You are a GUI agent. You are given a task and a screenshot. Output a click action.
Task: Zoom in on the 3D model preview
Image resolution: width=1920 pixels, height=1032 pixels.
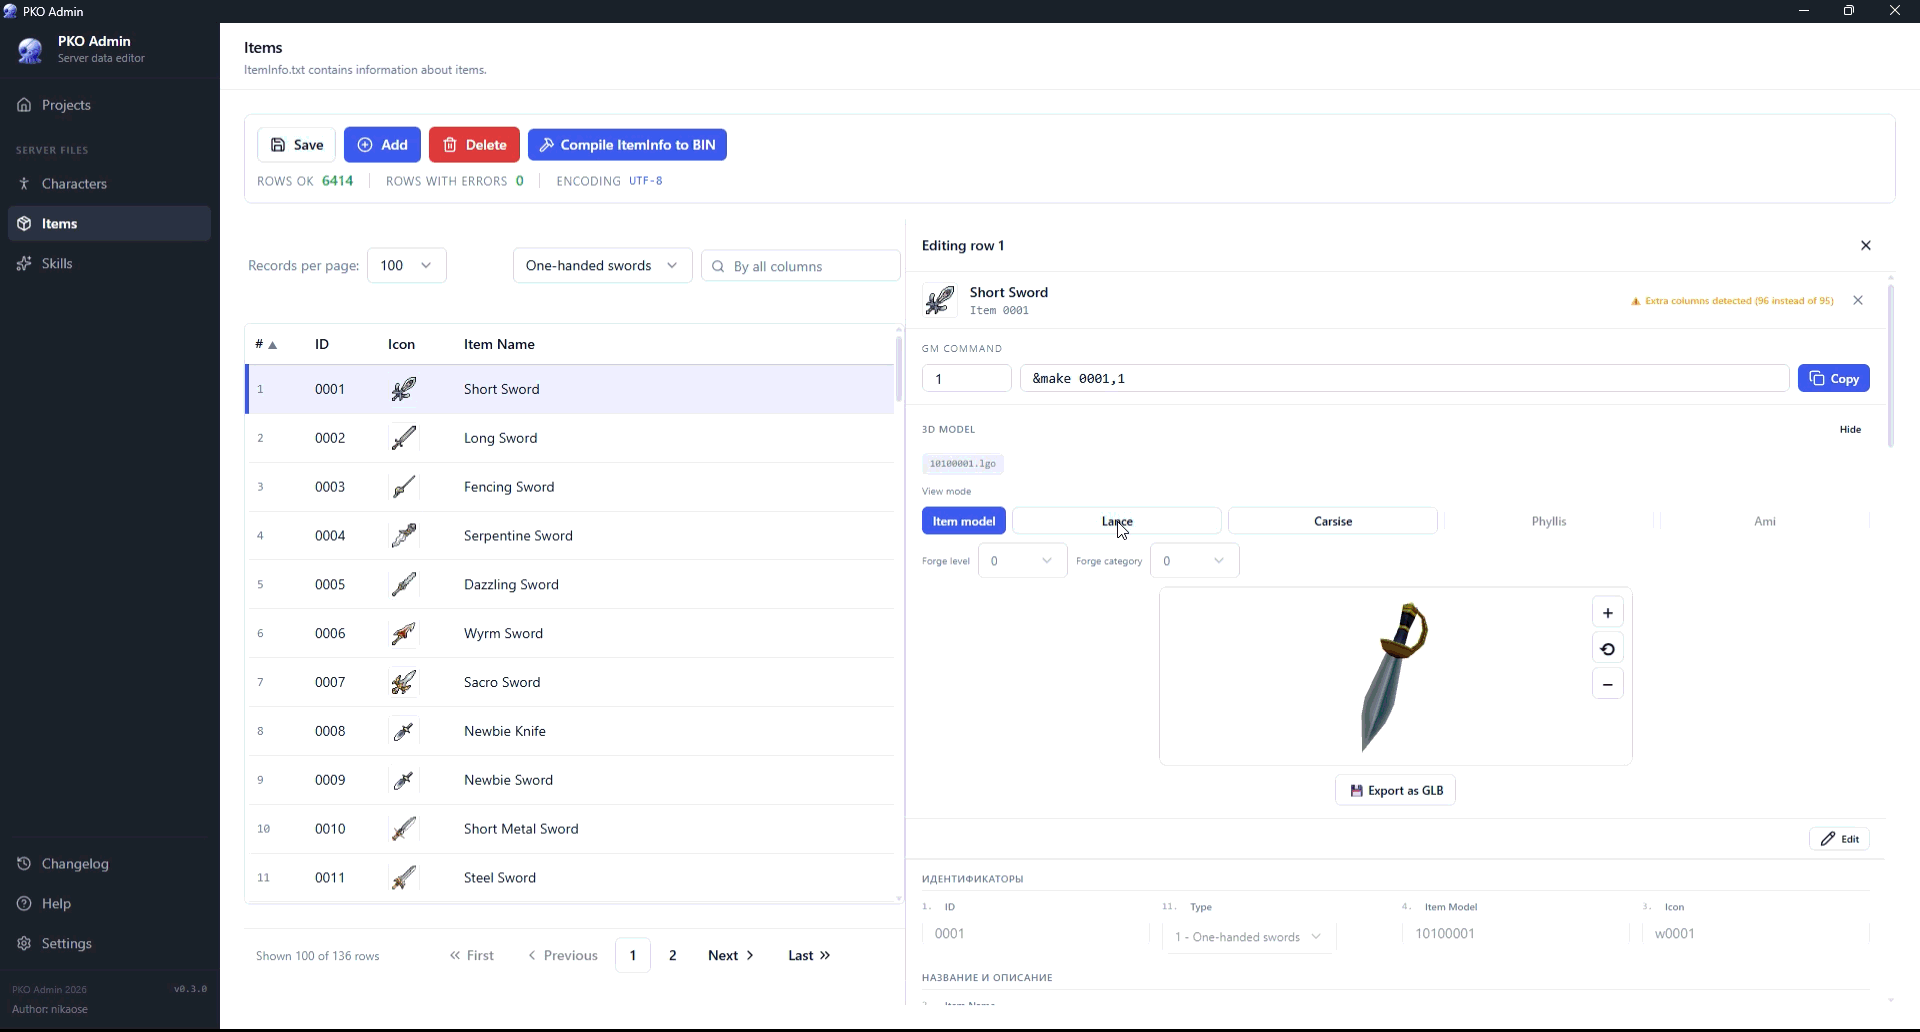1607,613
